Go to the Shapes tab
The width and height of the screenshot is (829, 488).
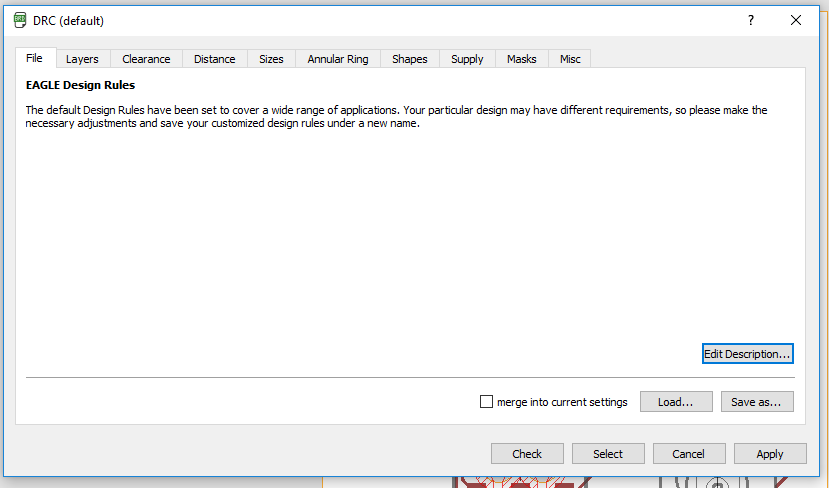(410, 59)
